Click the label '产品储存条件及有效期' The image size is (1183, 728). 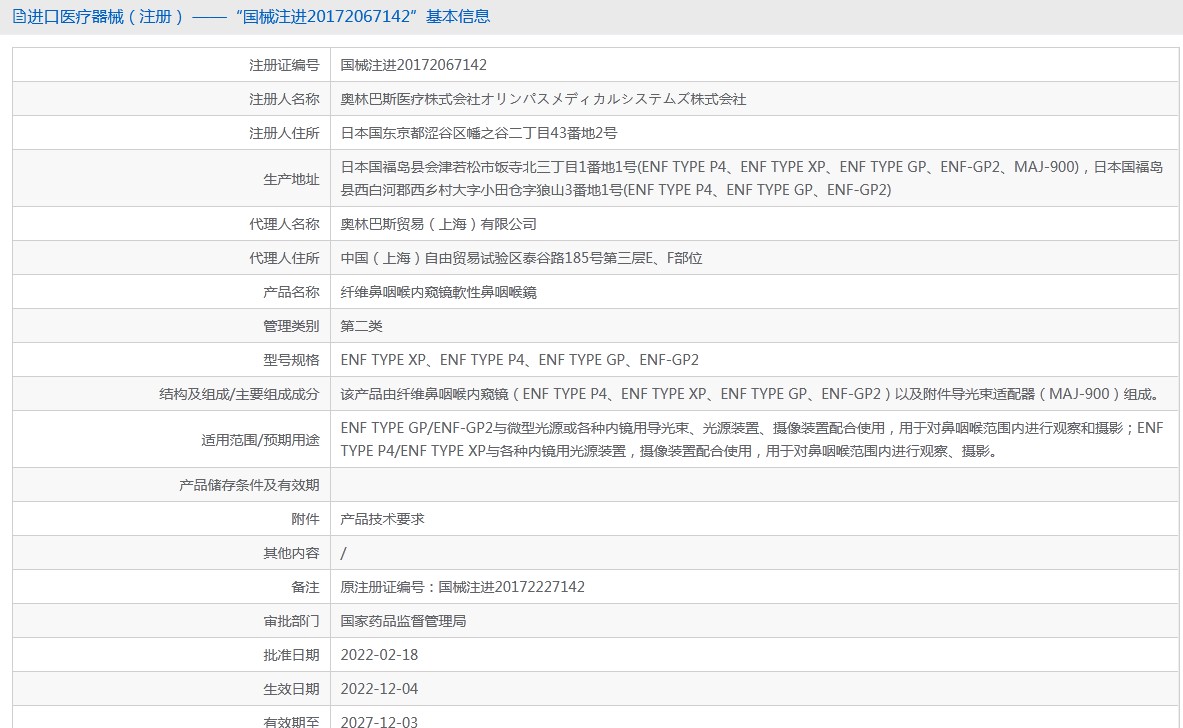coord(249,485)
